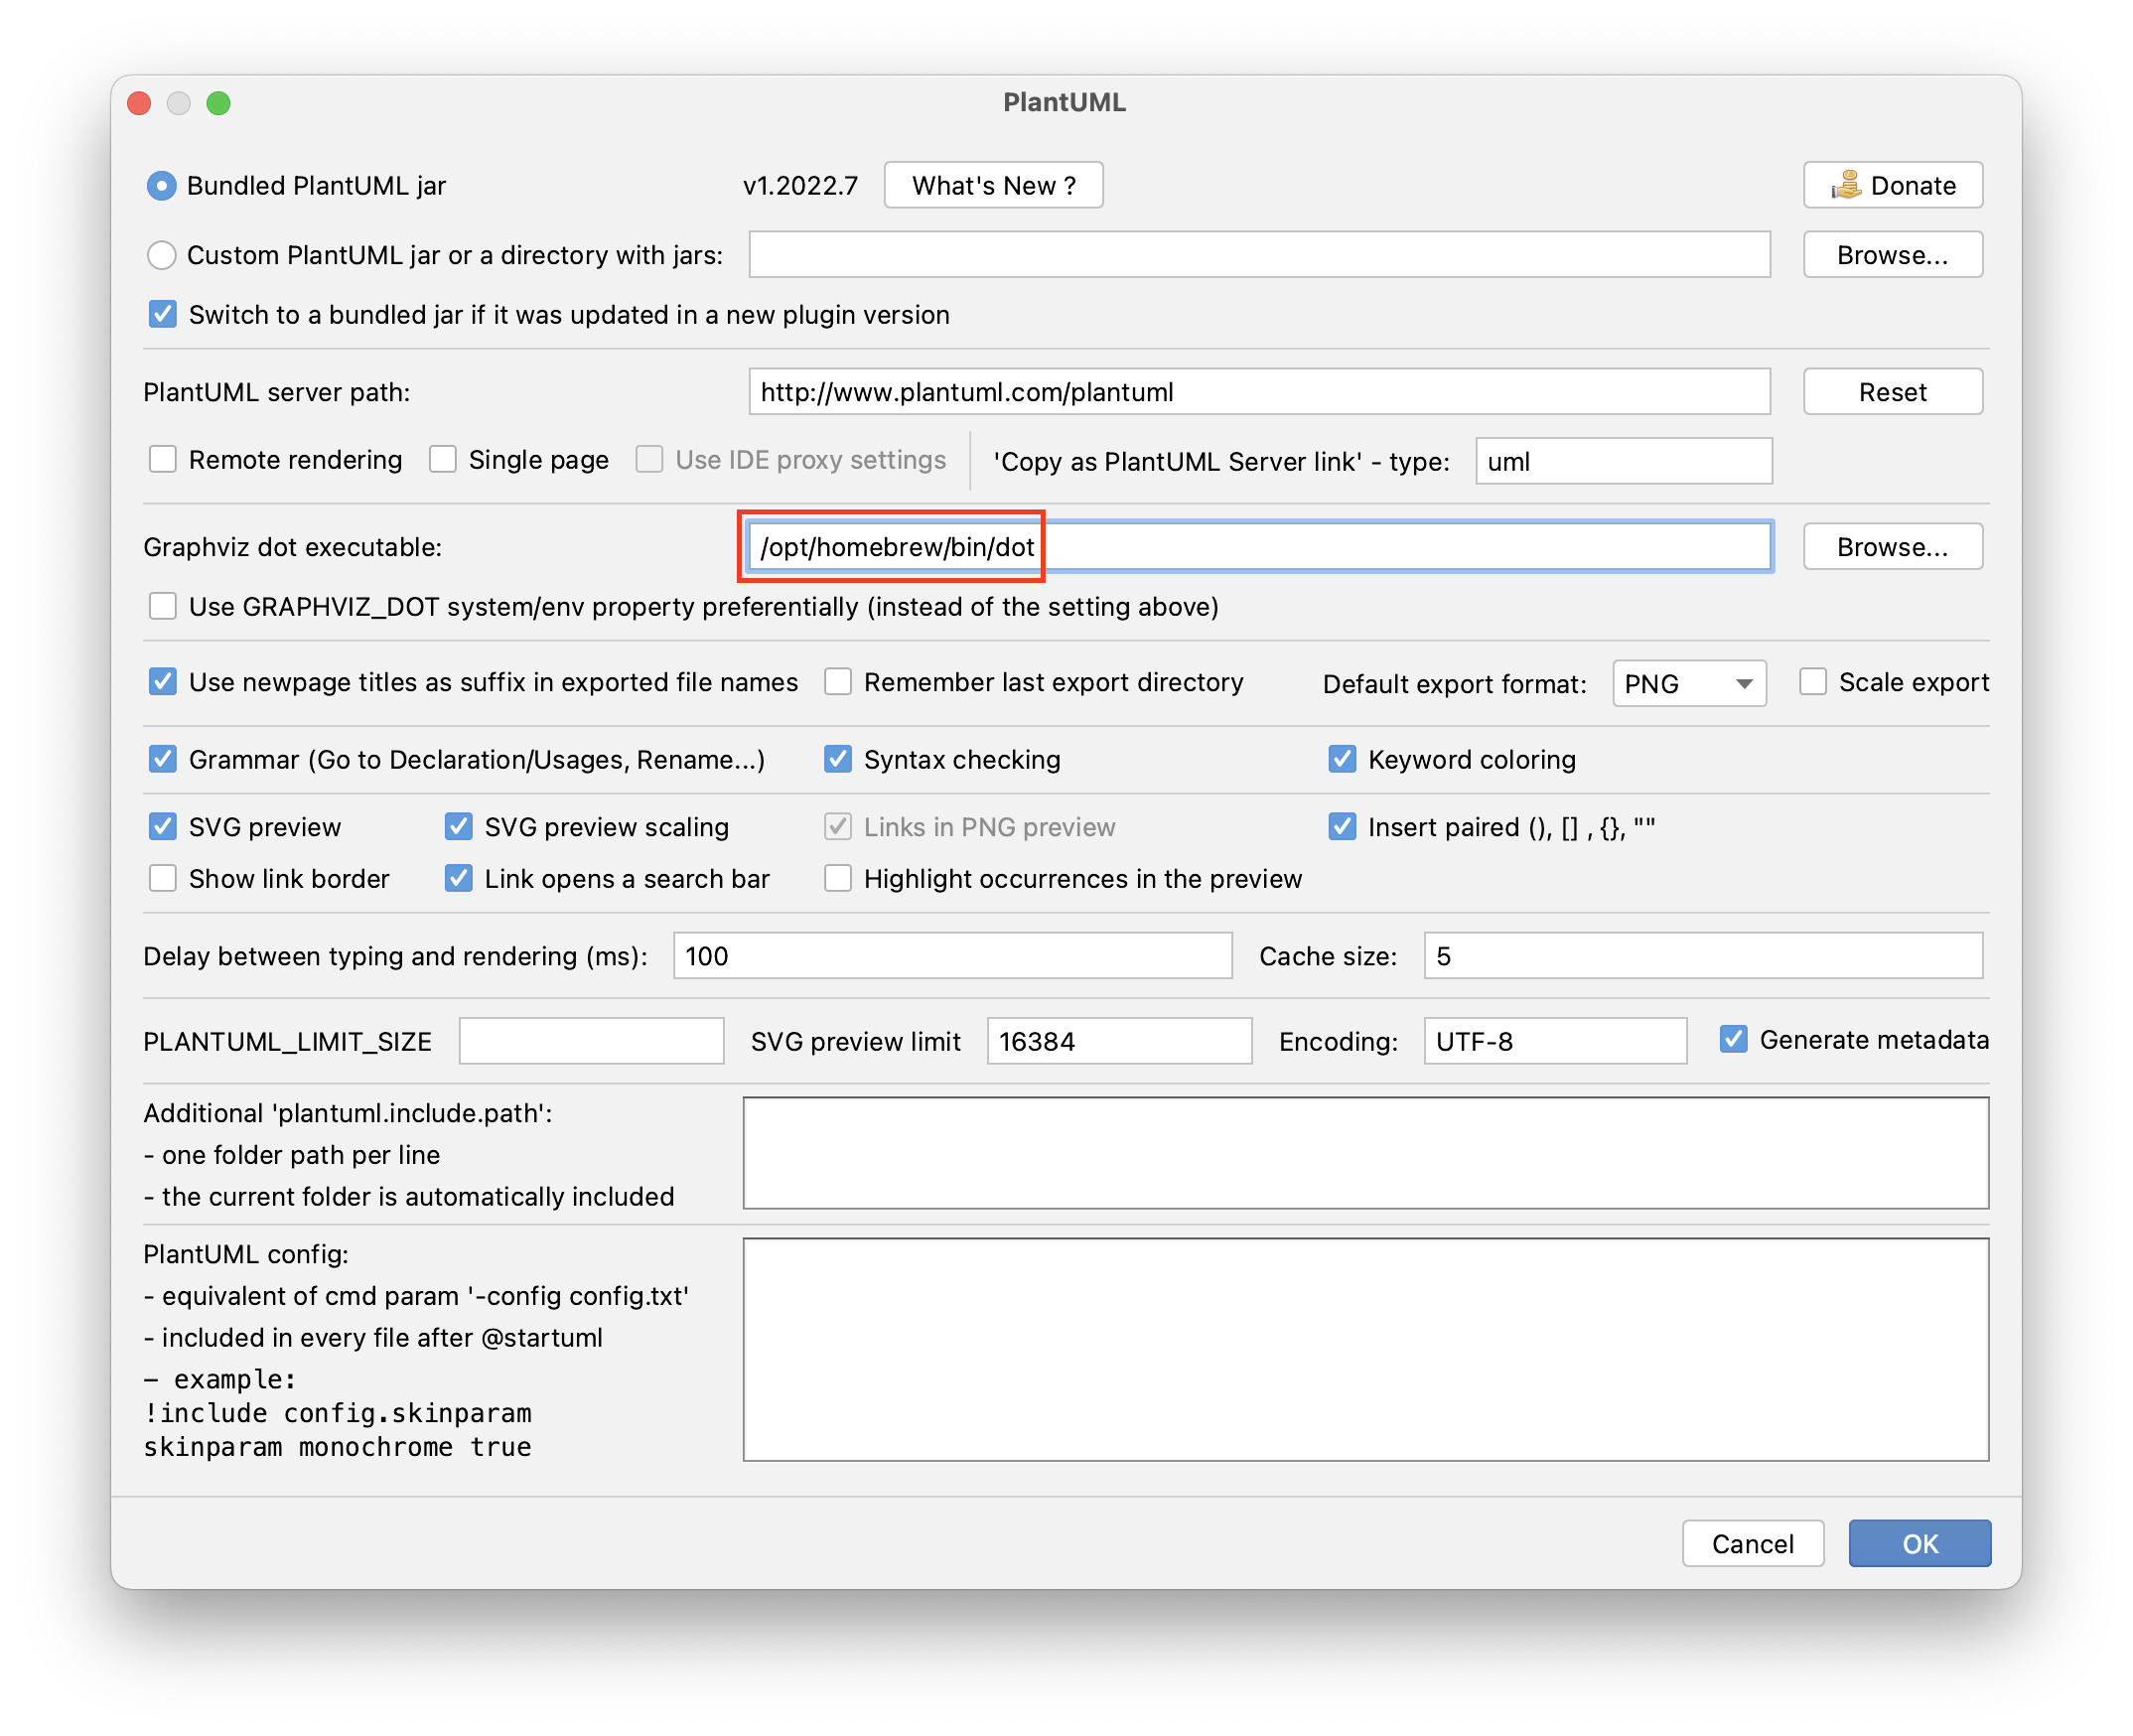Click the PLANTUML_LIMIT_SIZE input field
This screenshot has height=1736, width=2133.
click(591, 1041)
